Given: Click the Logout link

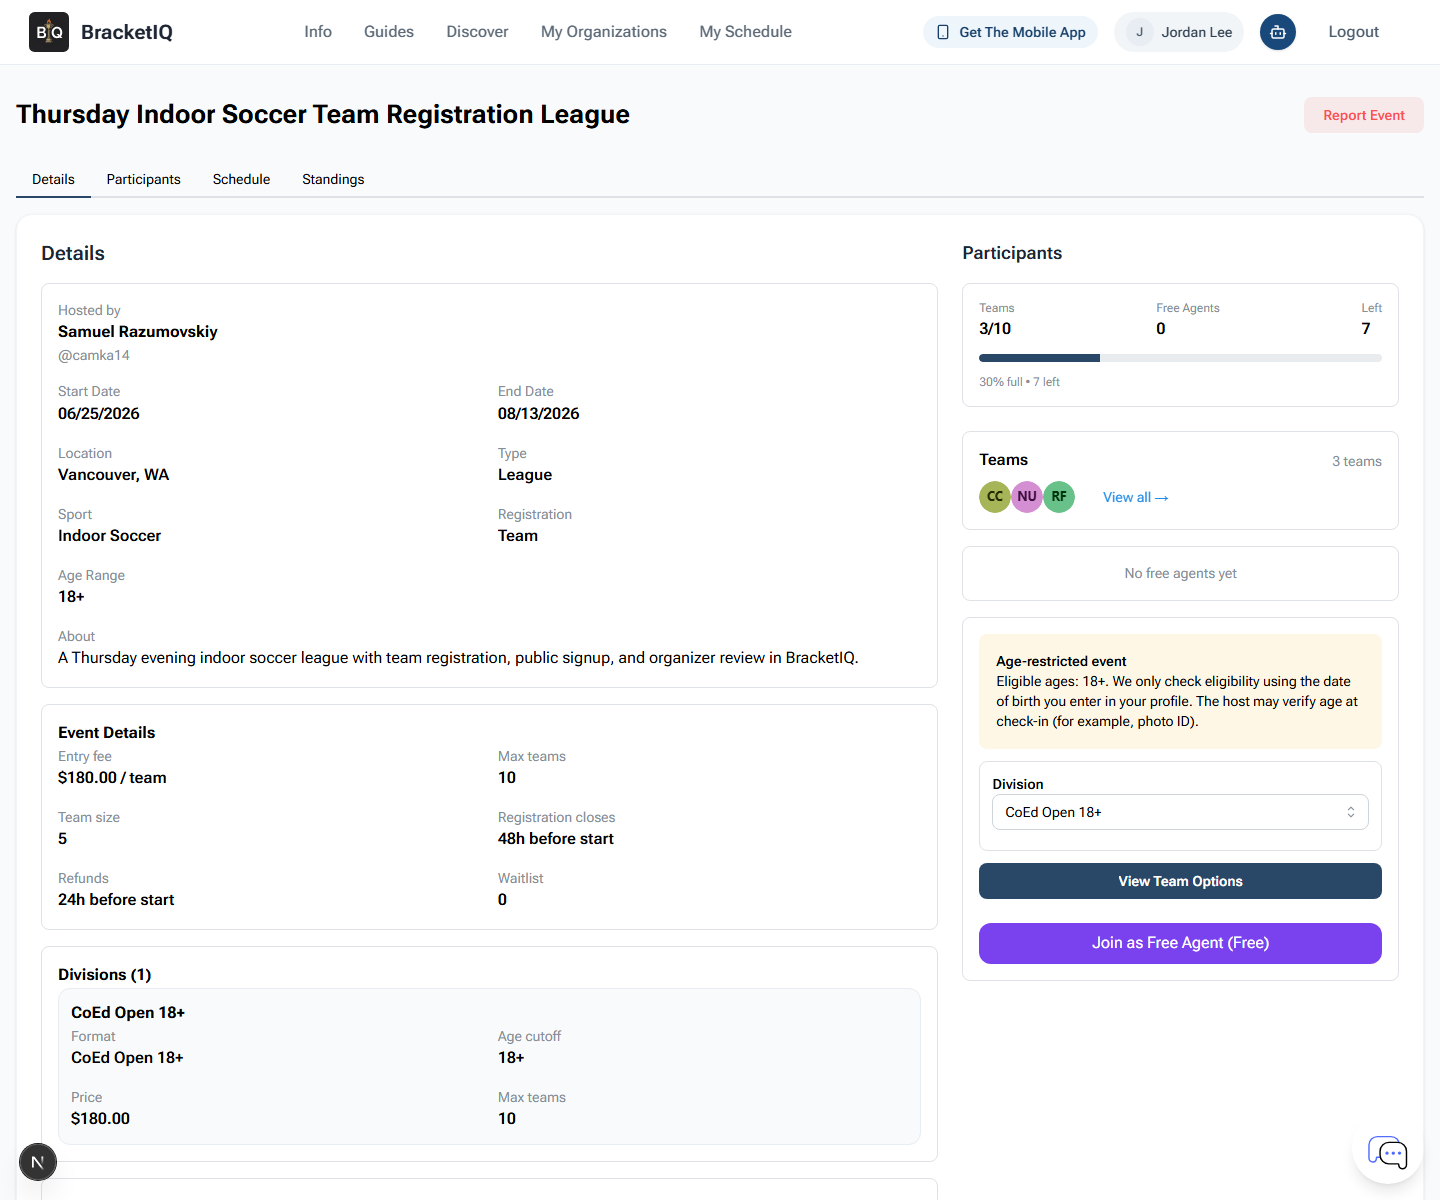Looking at the screenshot, I should point(1353,32).
